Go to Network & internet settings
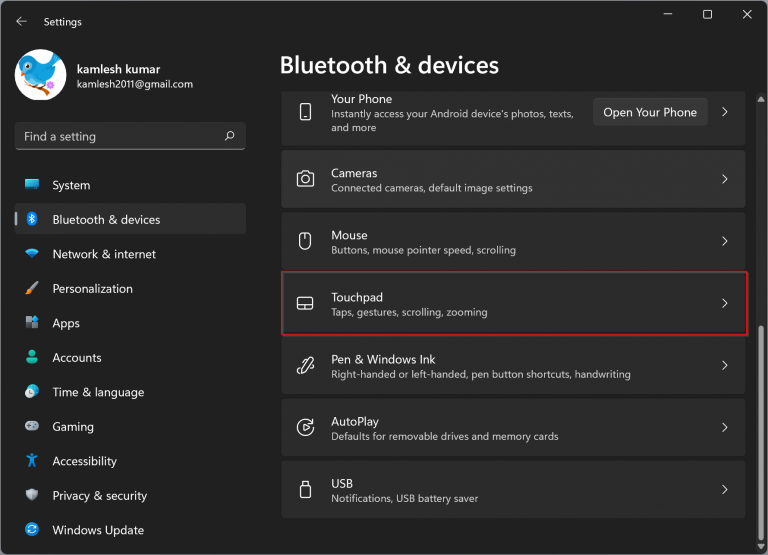768x555 pixels. tap(130, 254)
